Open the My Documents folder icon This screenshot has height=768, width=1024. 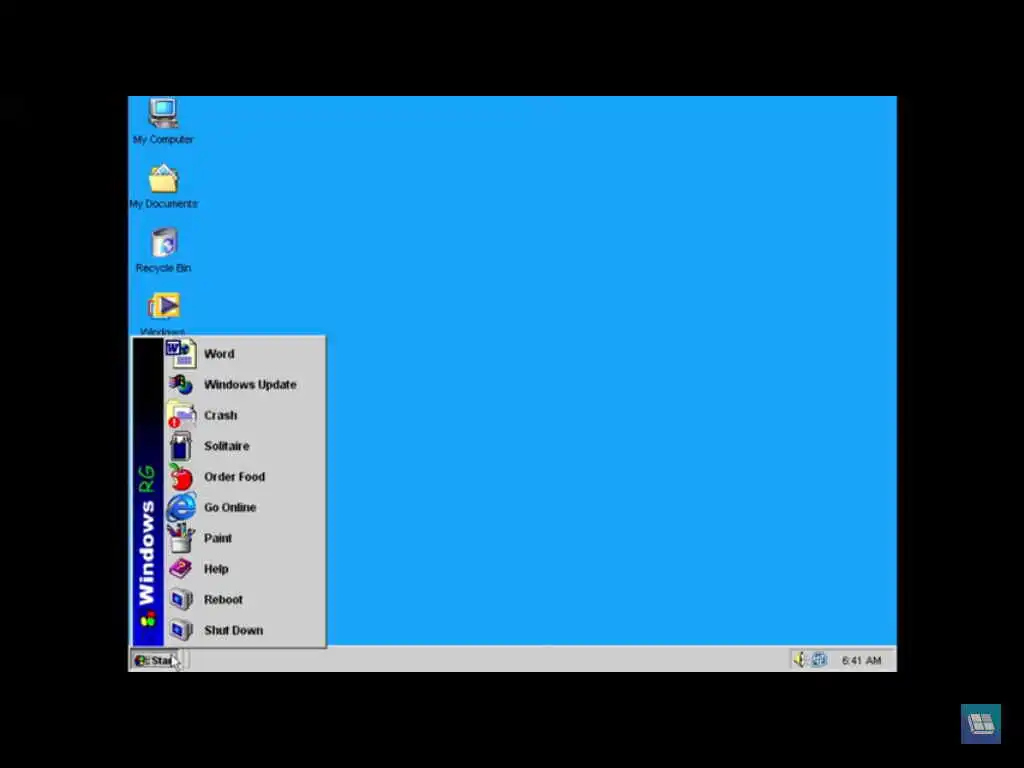[x=163, y=179]
